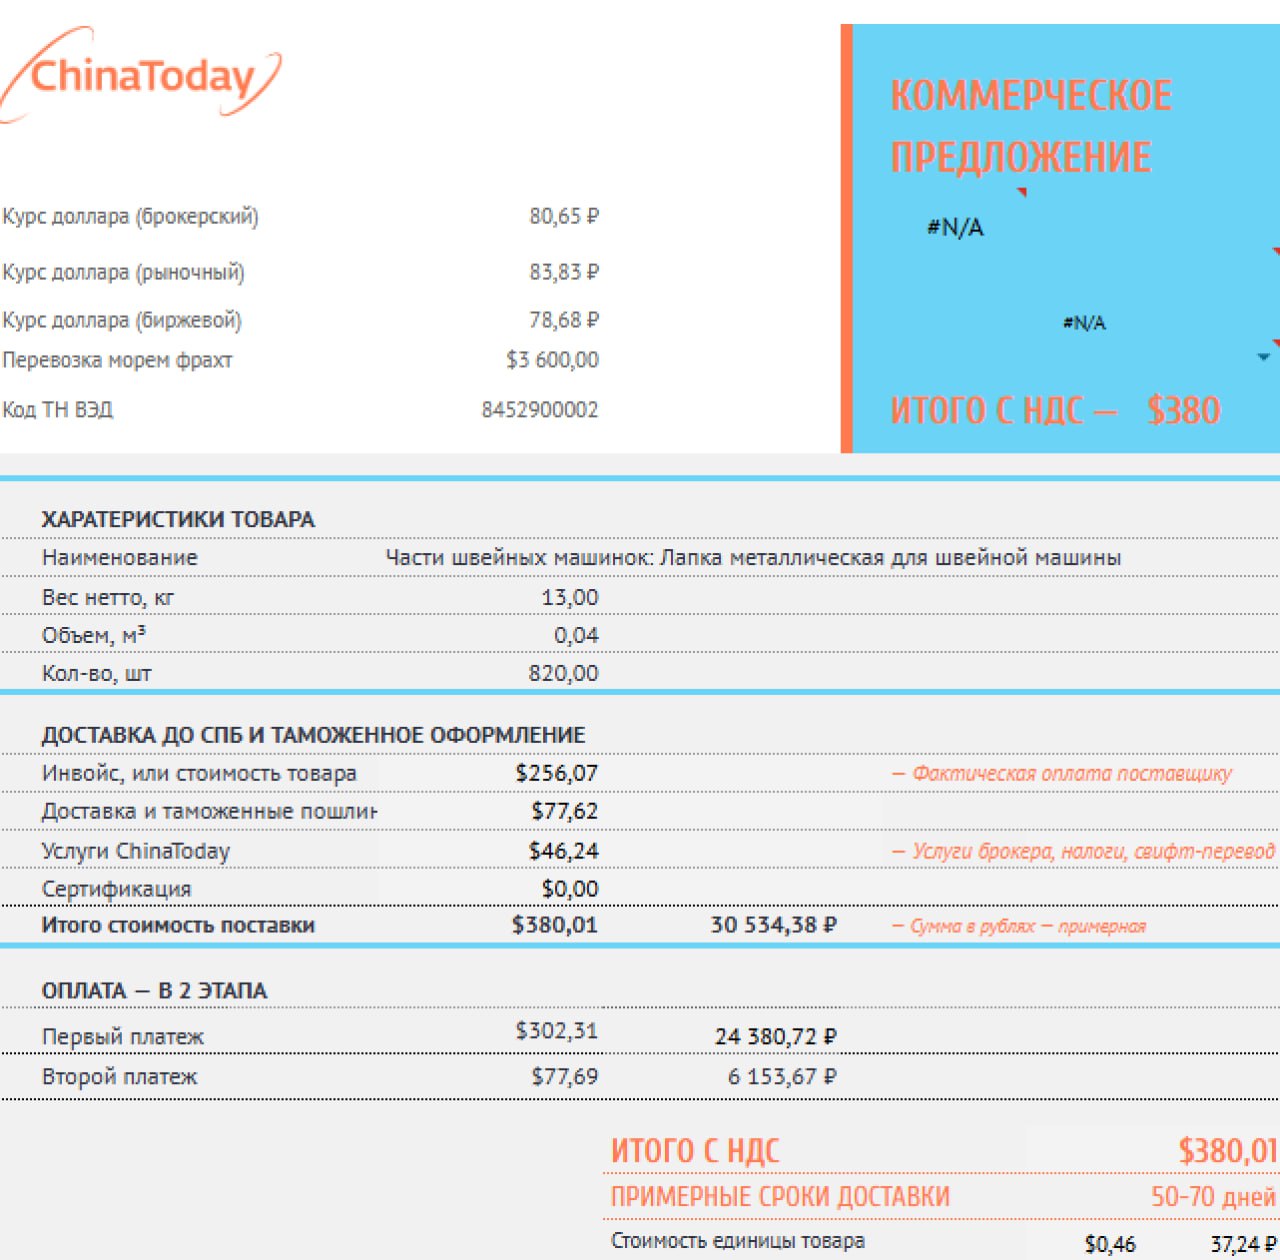Click the 'Услуги брокера, налоги' note text
1280x1260 pixels.
[x=1091, y=851]
